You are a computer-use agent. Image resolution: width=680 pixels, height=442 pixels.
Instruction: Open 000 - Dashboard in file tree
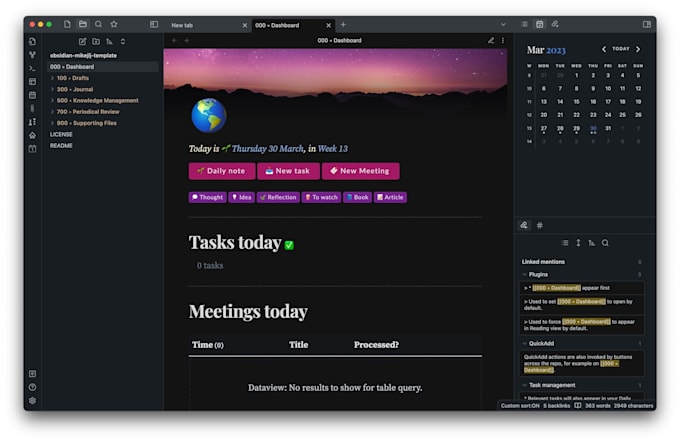(x=103, y=67)
